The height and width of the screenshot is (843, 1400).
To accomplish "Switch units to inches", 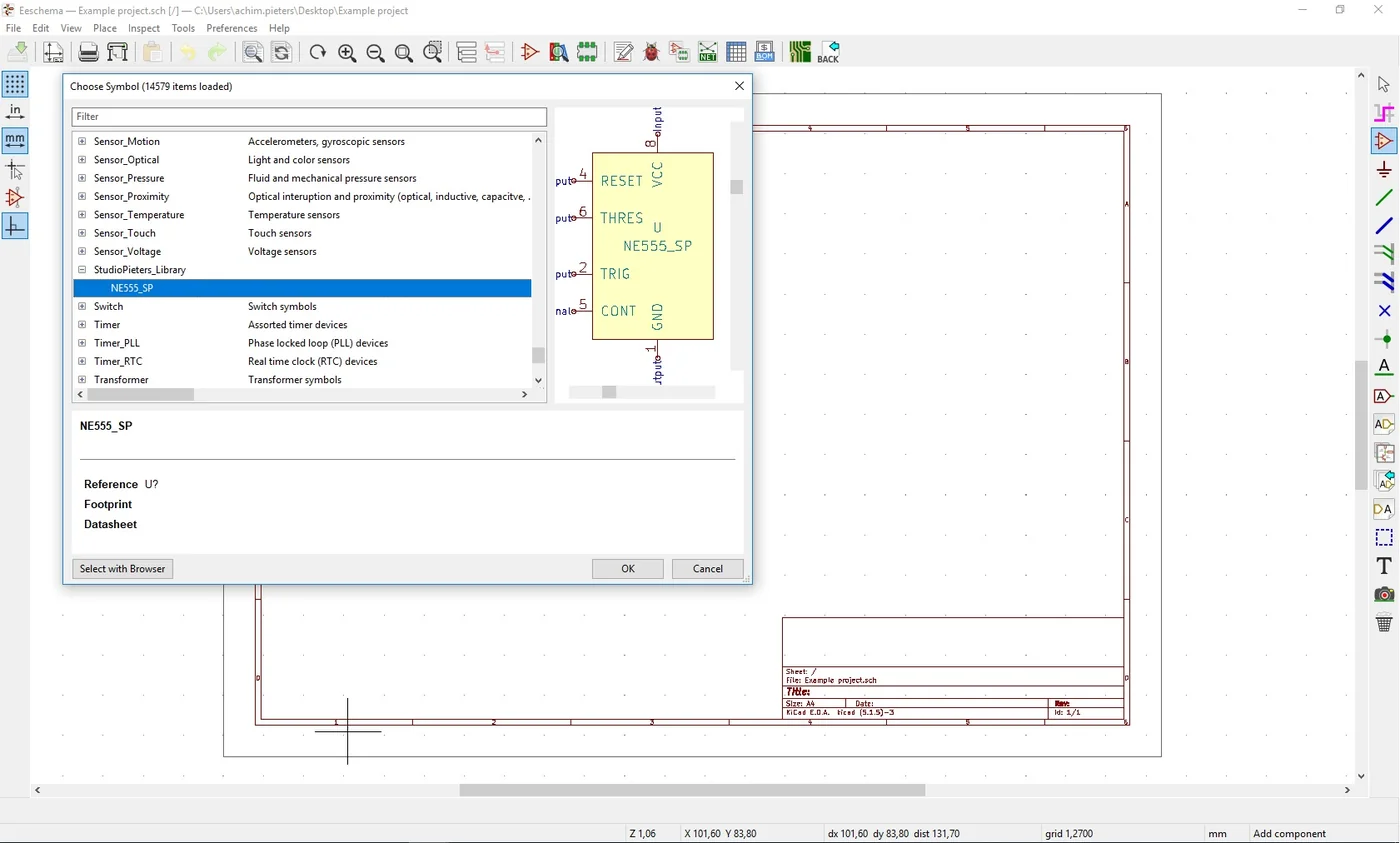I will coord(15,112).
